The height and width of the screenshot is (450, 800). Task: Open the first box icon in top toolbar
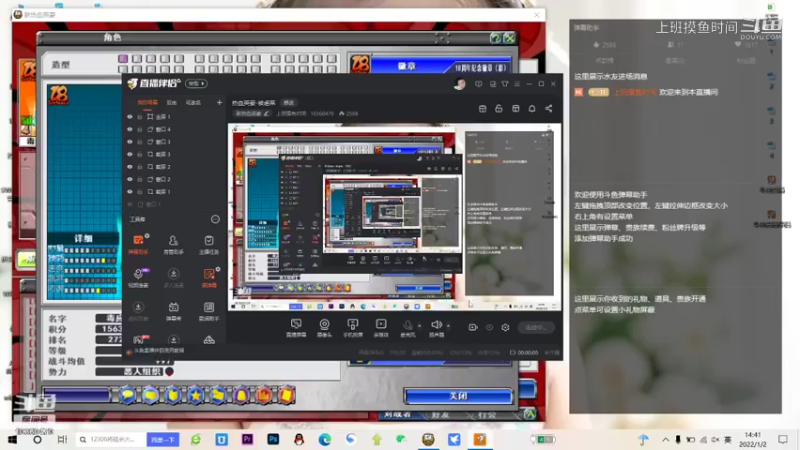click(x=482, y=108)
